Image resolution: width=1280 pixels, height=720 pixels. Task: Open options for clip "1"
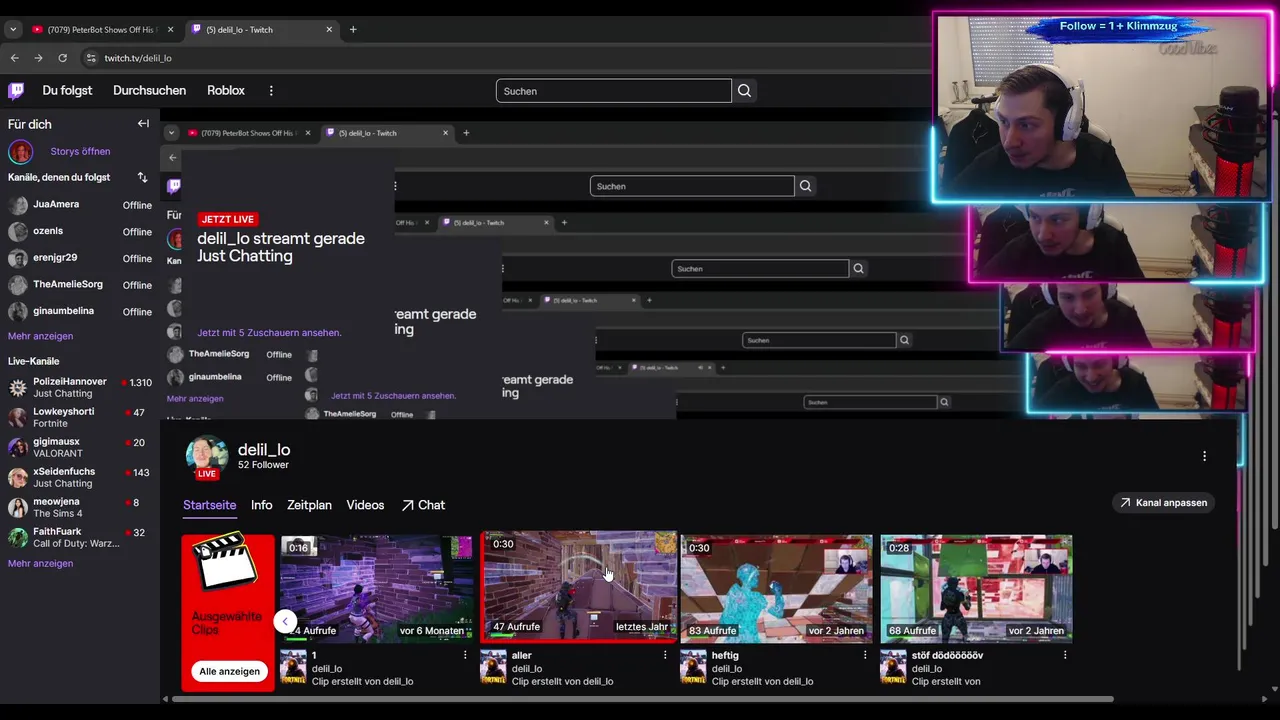point(465,656)
